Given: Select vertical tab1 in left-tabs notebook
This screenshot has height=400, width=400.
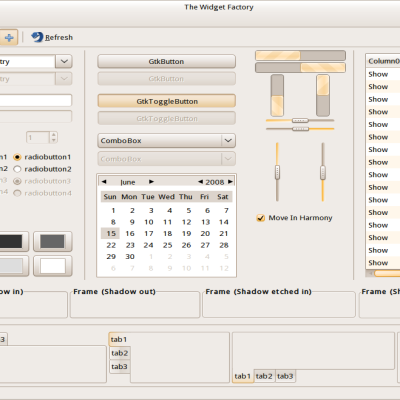Looking at the screenshot, I should pos(119,339).
